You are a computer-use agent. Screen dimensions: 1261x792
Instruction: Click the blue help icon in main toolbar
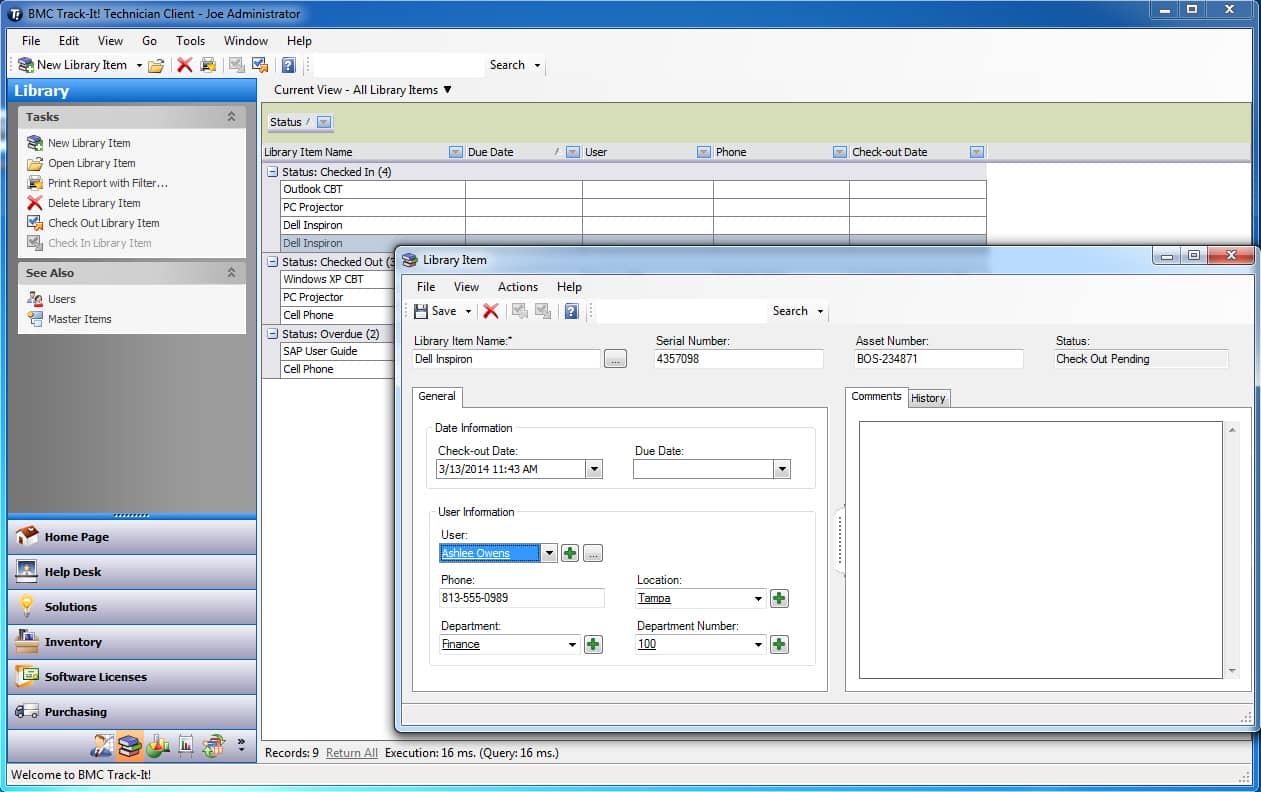288,65
